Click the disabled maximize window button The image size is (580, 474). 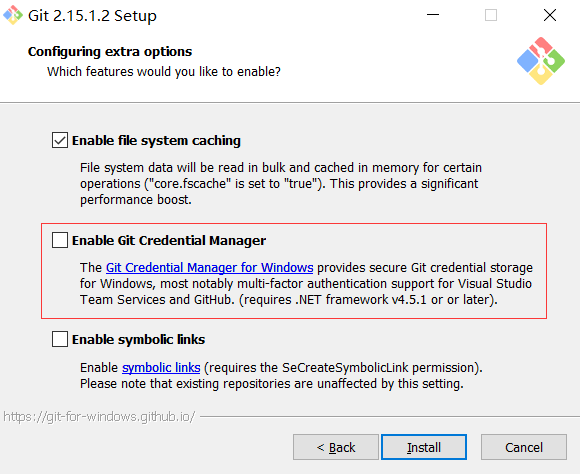(x=491, y=15)
